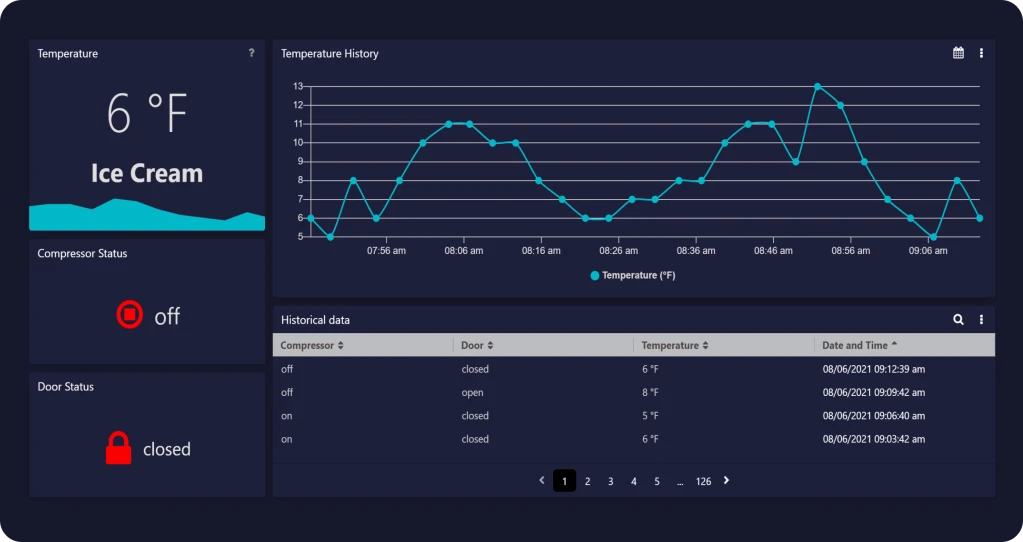The height and width of the screenshot is (542, 1023).
Task: Jump to last page 126
Action: 703,482
